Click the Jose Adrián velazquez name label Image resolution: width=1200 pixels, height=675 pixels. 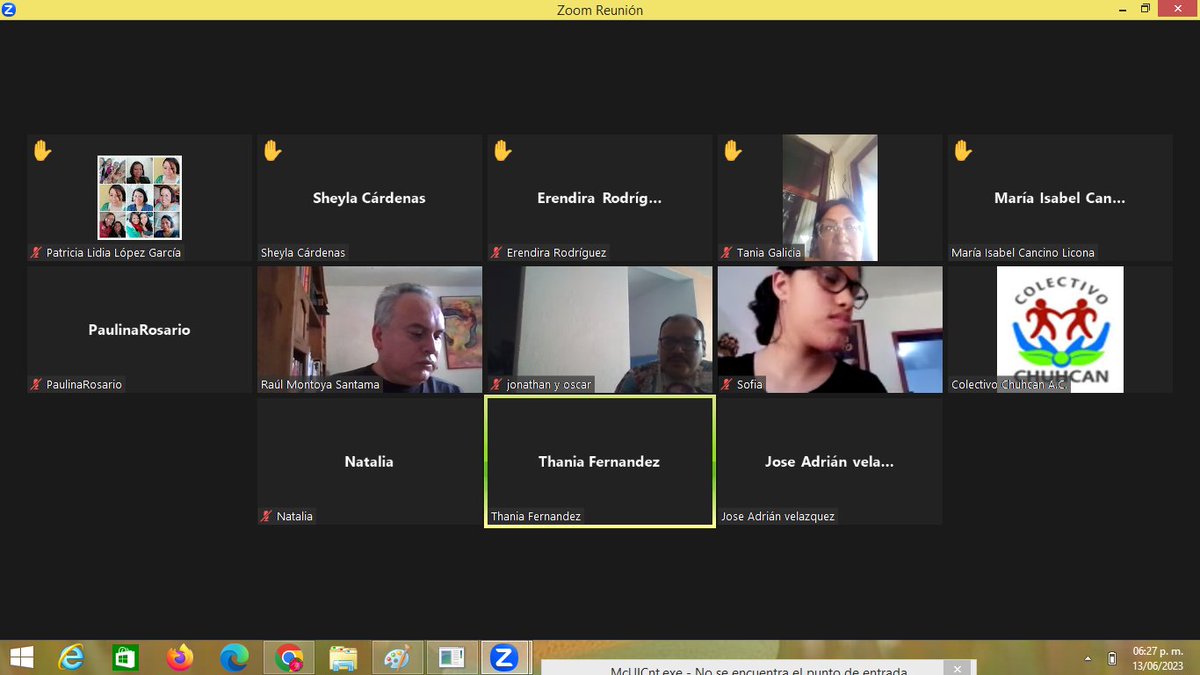coord(778,516)
